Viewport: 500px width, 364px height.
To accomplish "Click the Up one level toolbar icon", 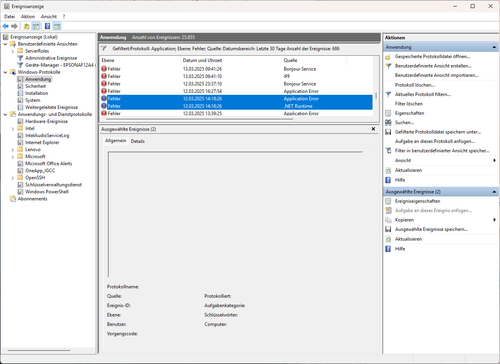I will [x=27, y=26].
